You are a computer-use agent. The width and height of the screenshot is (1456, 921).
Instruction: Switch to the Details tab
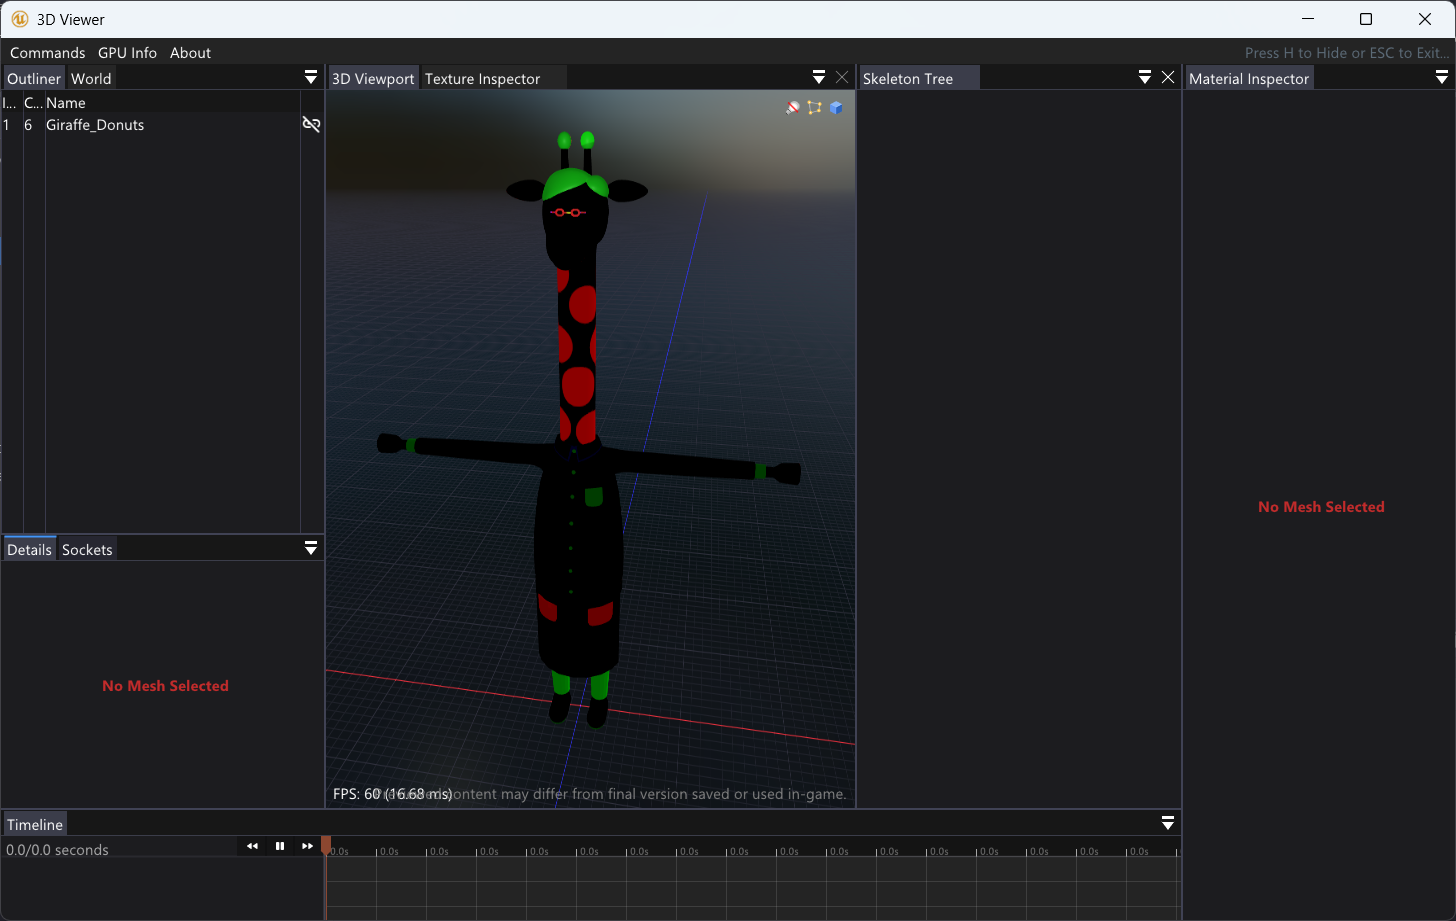click(x=29, y=549)
